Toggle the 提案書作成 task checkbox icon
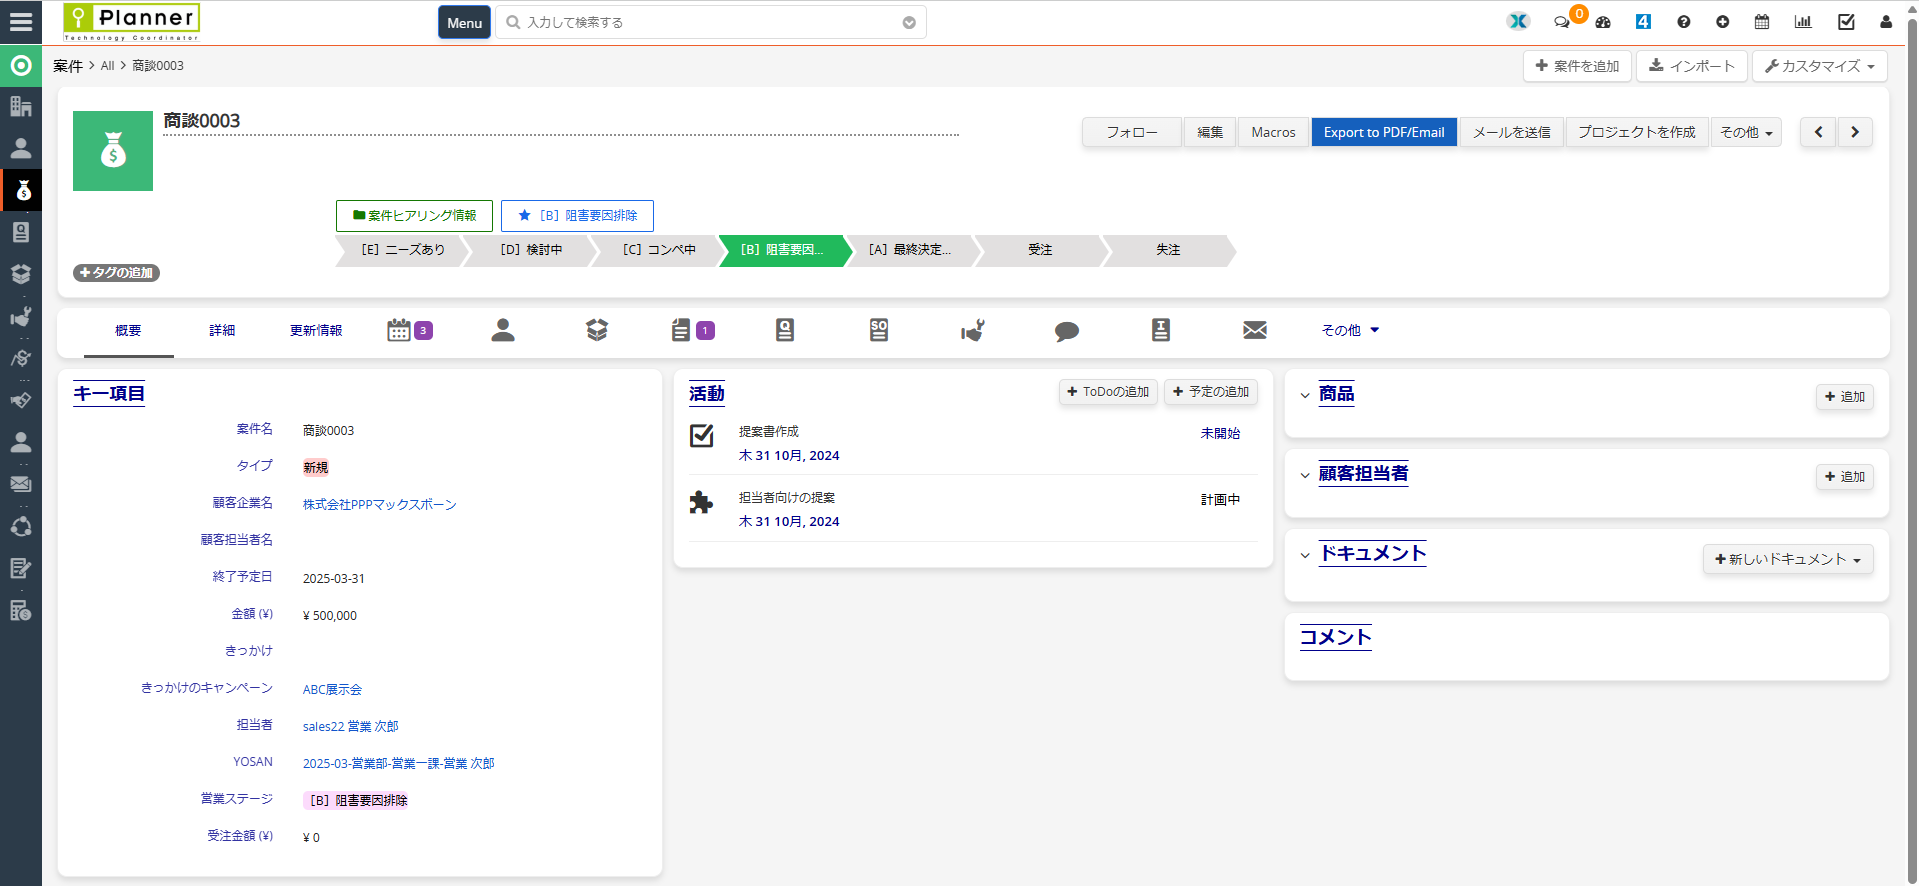The height and width of the screenshot is (886, 1919). [702, 436]
